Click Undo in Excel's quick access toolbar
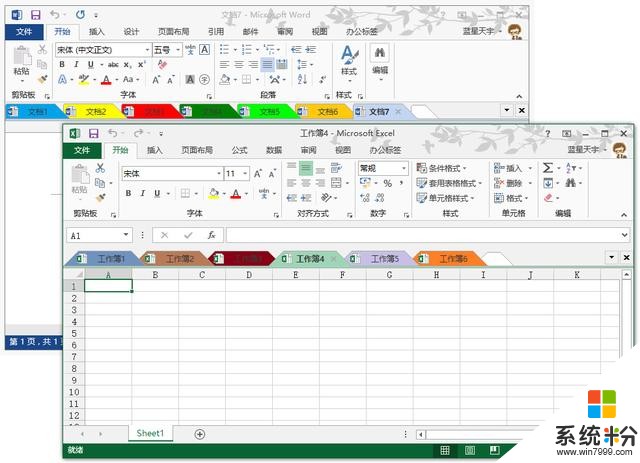This screenshot has width=640, height=463. [113, 133]
